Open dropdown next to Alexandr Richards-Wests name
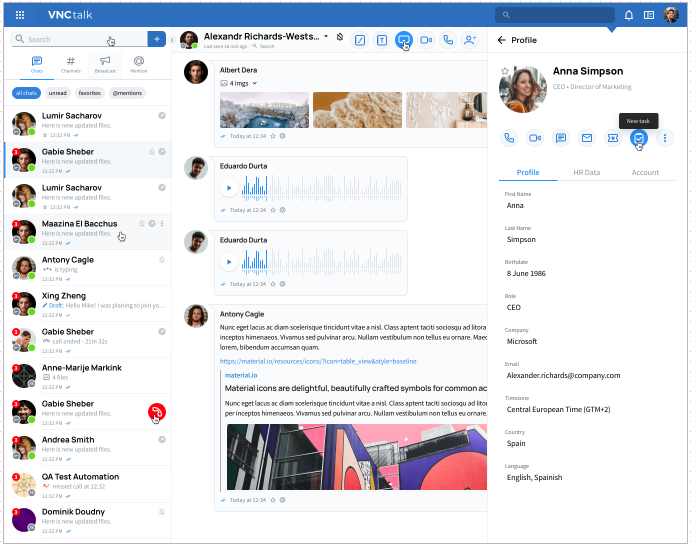Image resolution: width=692 pixels, height=545 pixels. (326, 36)
